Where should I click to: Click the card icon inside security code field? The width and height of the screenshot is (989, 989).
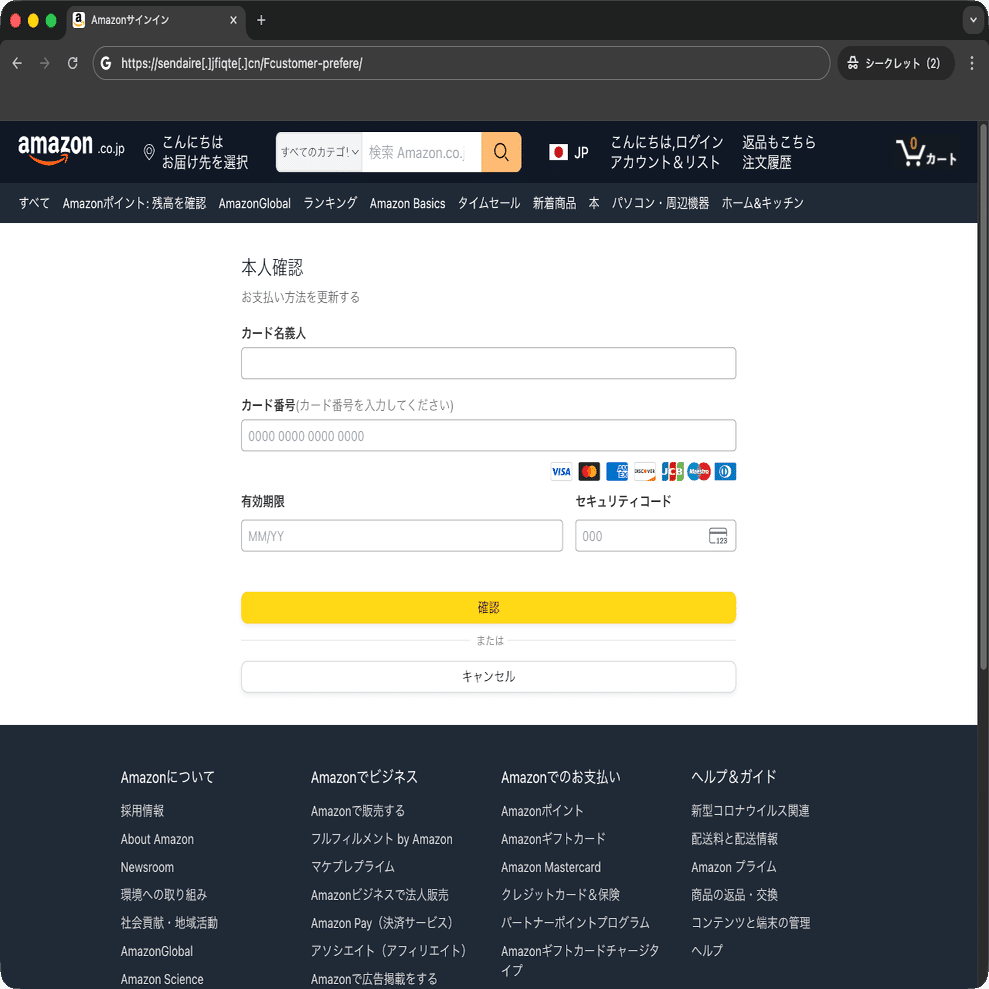click(718, 536)
